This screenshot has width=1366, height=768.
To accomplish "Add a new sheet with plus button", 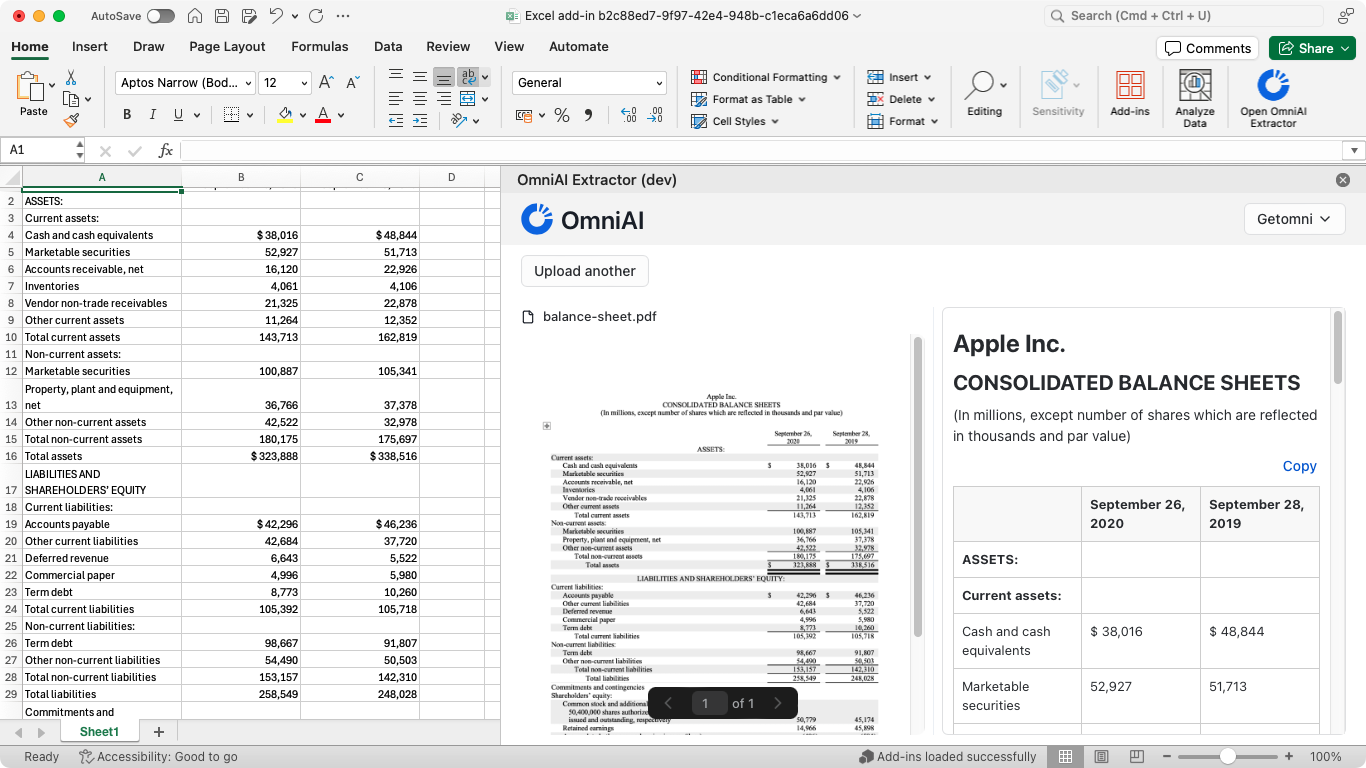I will tap(158, 732).
